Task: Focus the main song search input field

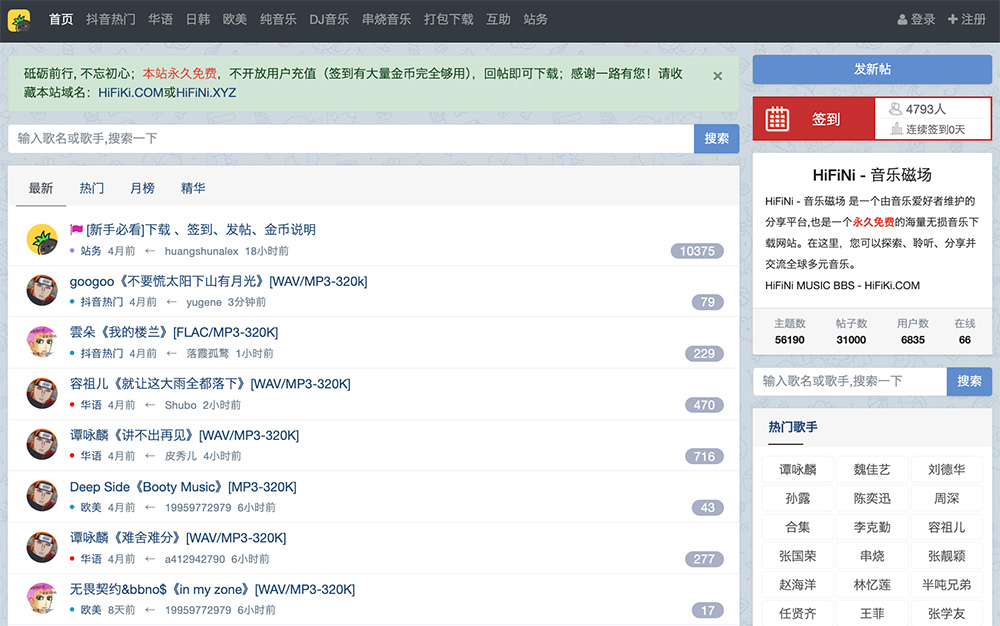Action: tap(350, 139)
